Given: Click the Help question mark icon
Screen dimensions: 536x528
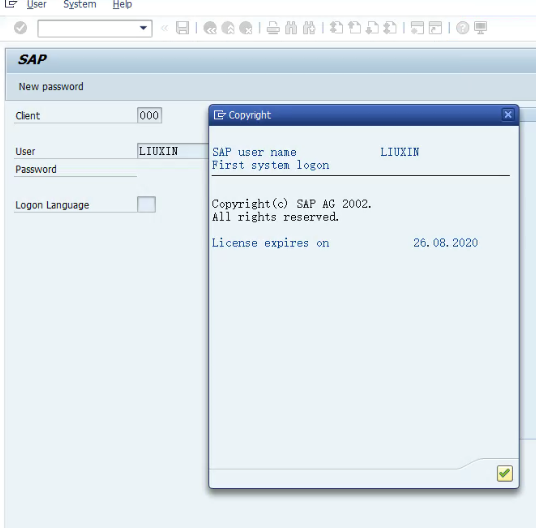Looking at the screenshot, I should tap(463, 28).
